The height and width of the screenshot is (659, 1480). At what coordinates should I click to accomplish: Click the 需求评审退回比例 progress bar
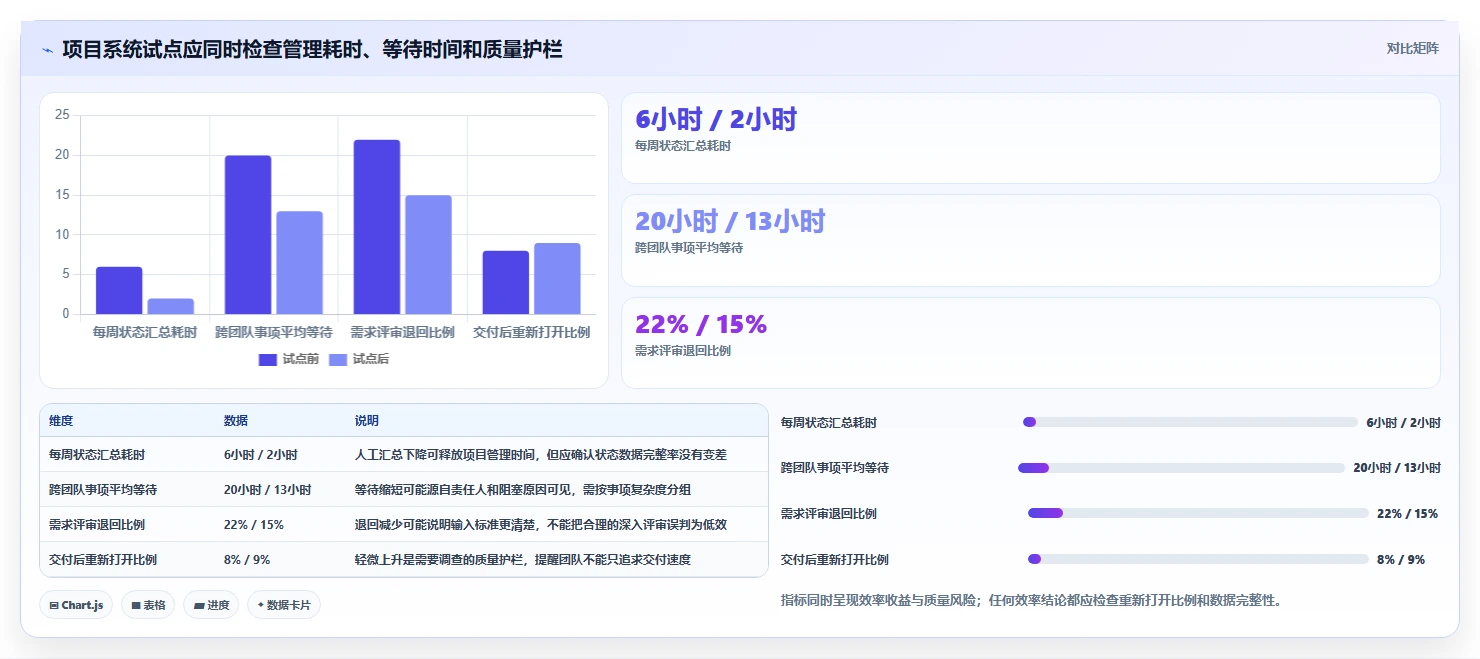tap(1198, 513)
